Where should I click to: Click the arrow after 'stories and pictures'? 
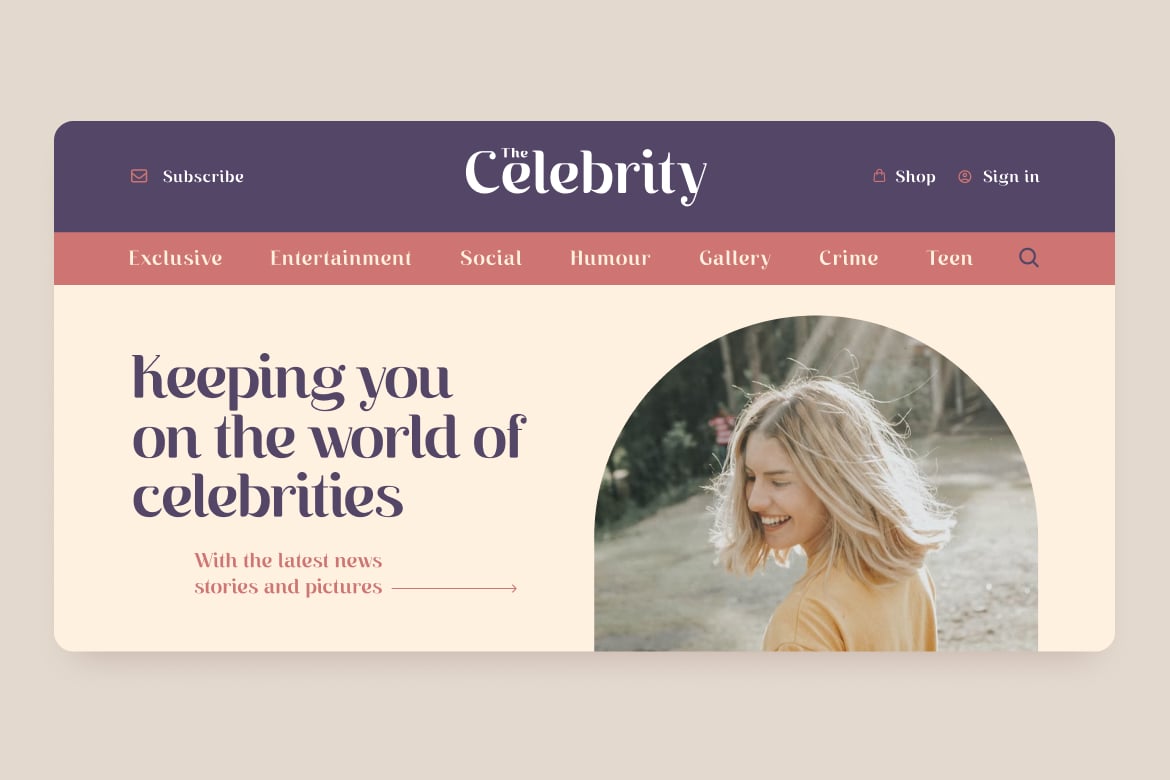coord(454,588)
